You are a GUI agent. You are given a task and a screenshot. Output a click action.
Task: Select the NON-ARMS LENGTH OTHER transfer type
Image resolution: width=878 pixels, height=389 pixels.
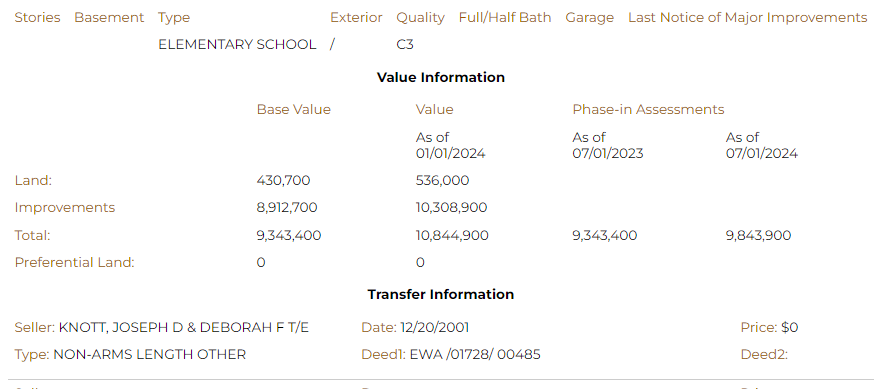150,354
